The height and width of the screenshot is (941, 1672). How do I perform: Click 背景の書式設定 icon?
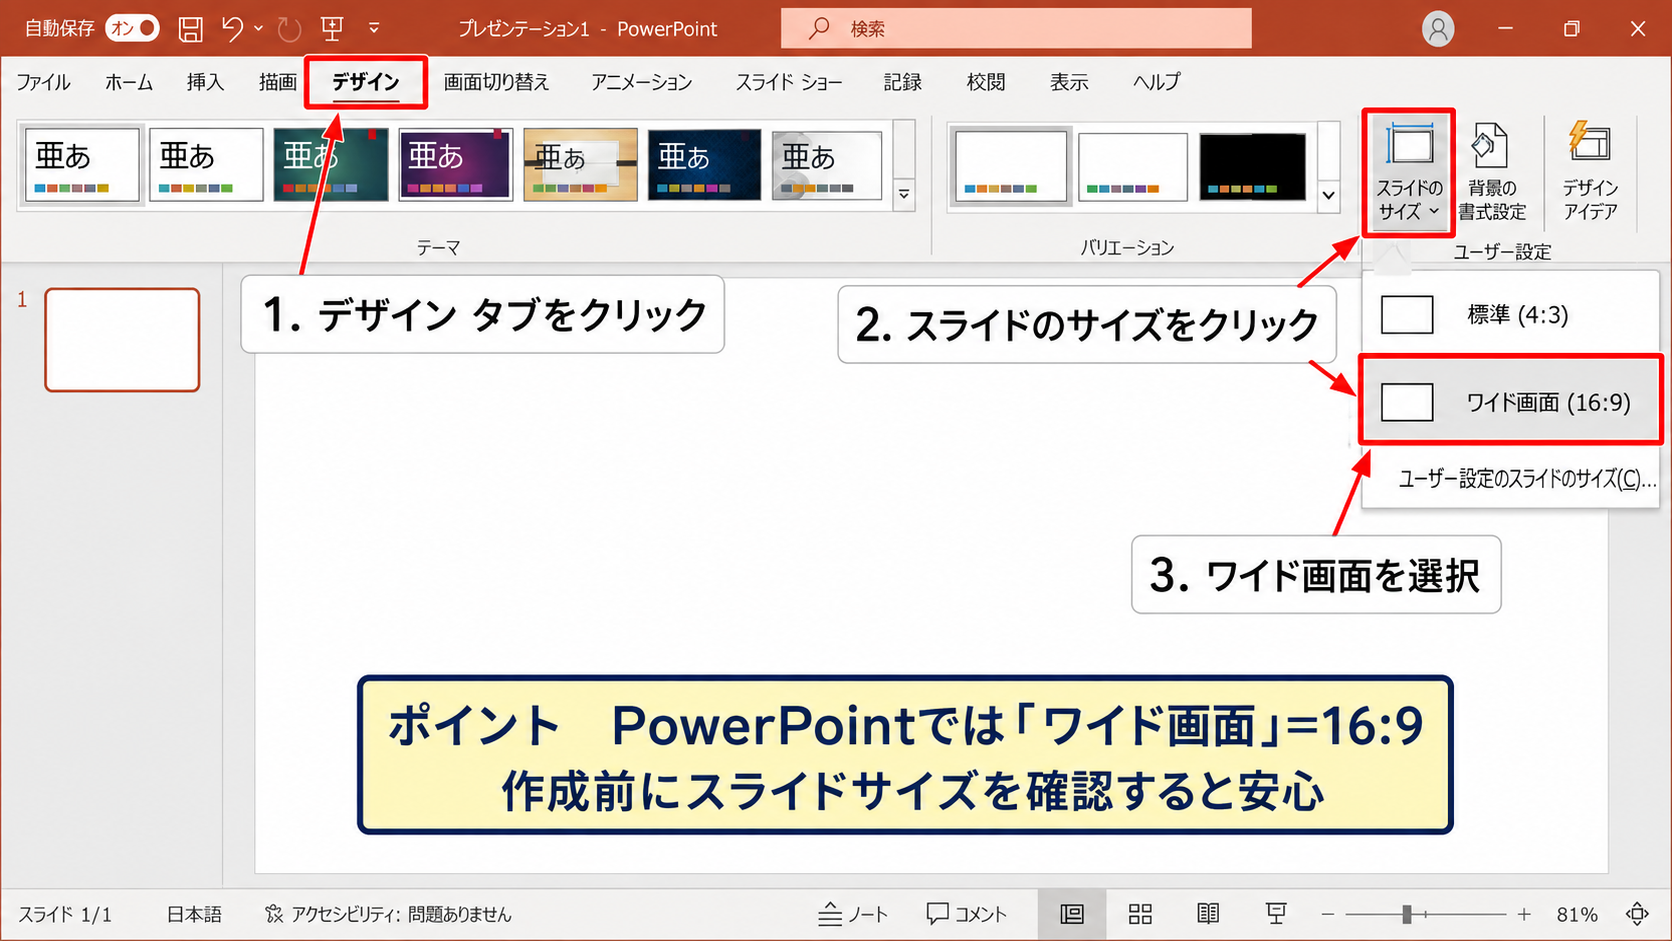coord(1491,173)
